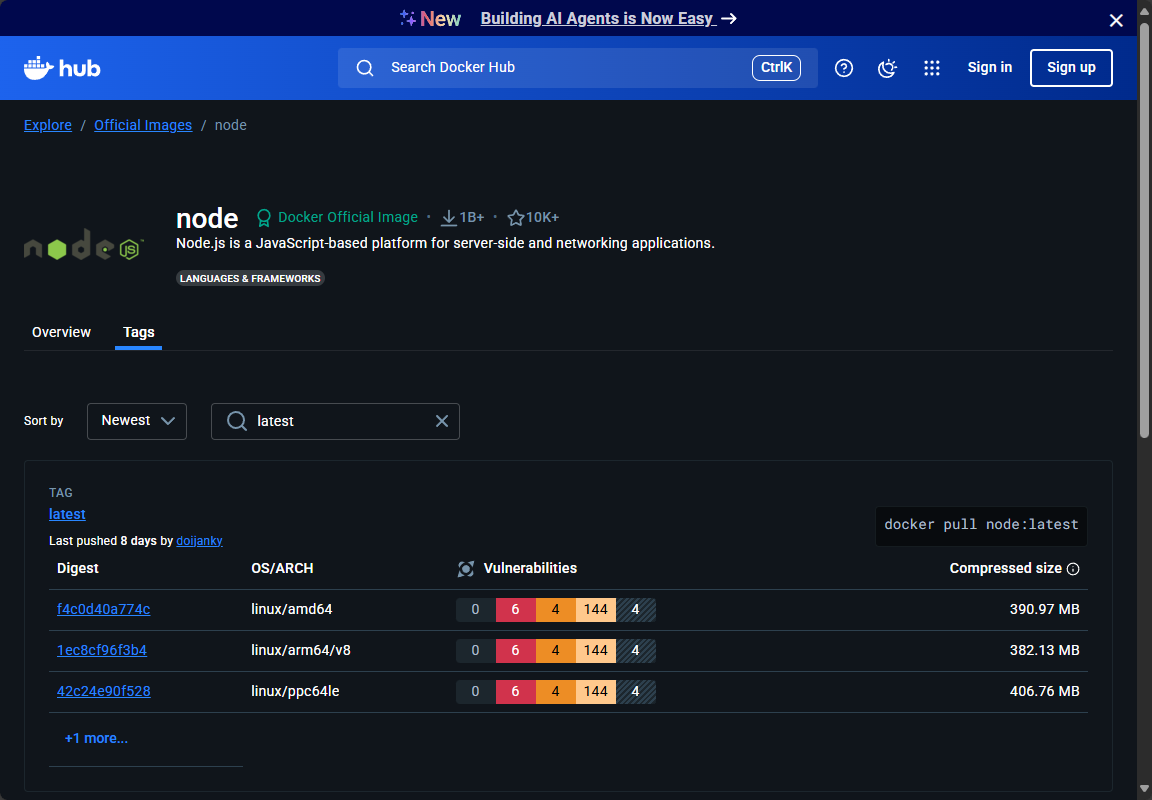Viewport: 1152px width, 800px height.
Task: Go to the Explore breadcrumb
Action: 48,125
